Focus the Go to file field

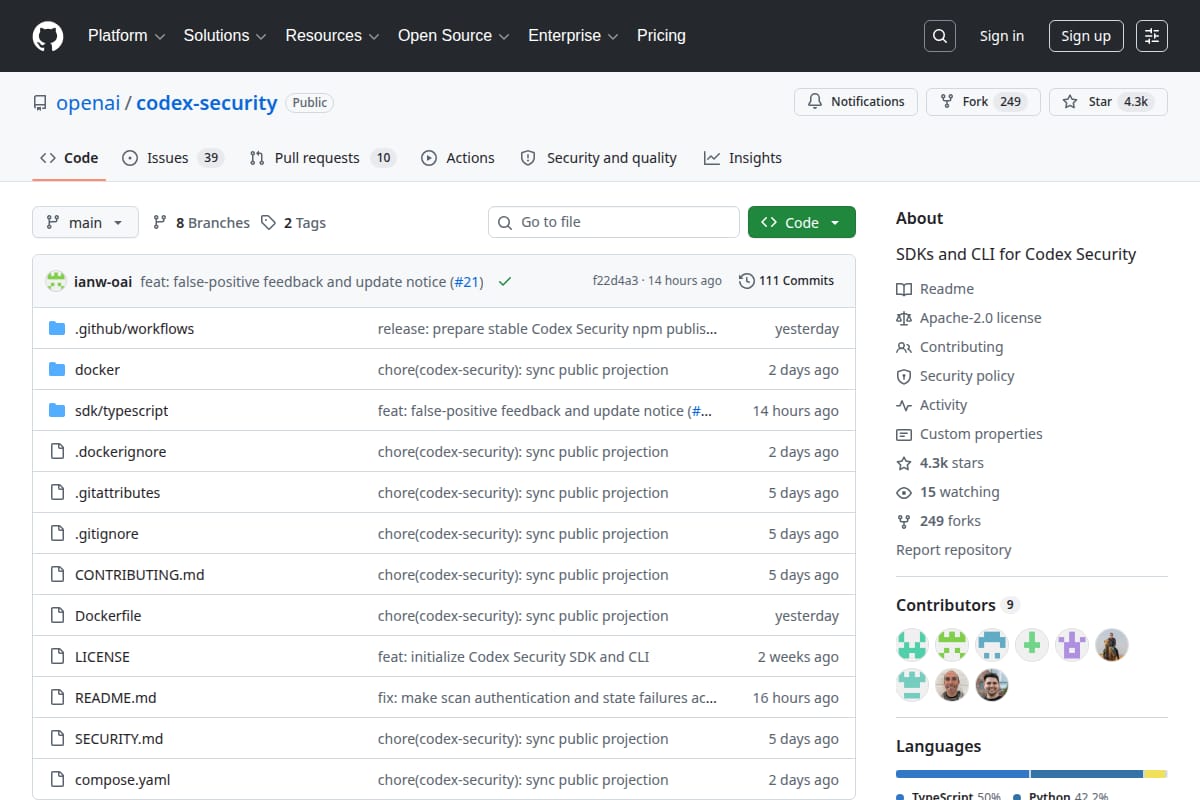click(x=614, y=222)
